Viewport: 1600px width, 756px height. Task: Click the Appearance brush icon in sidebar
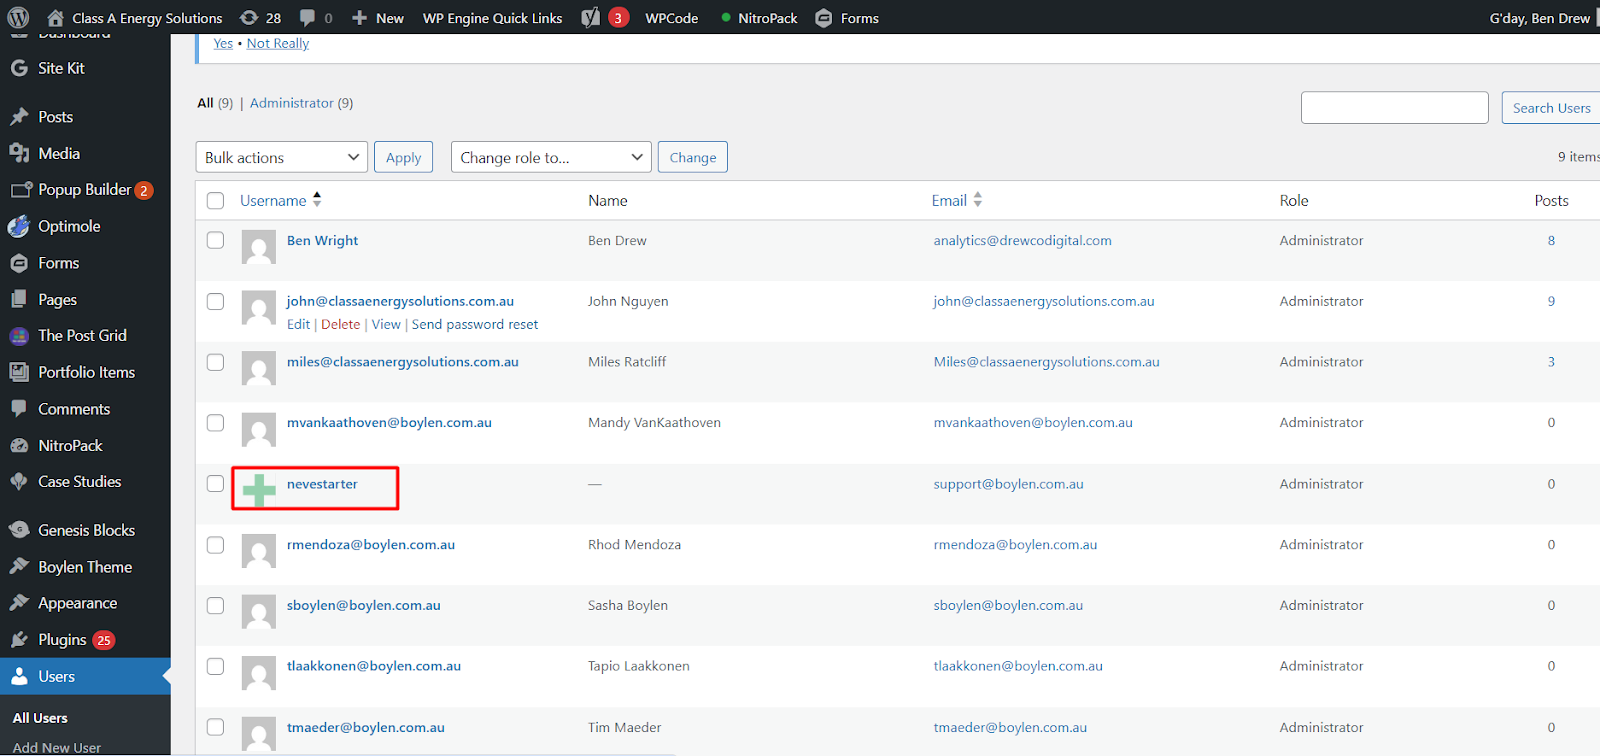(x=19, y=603)
